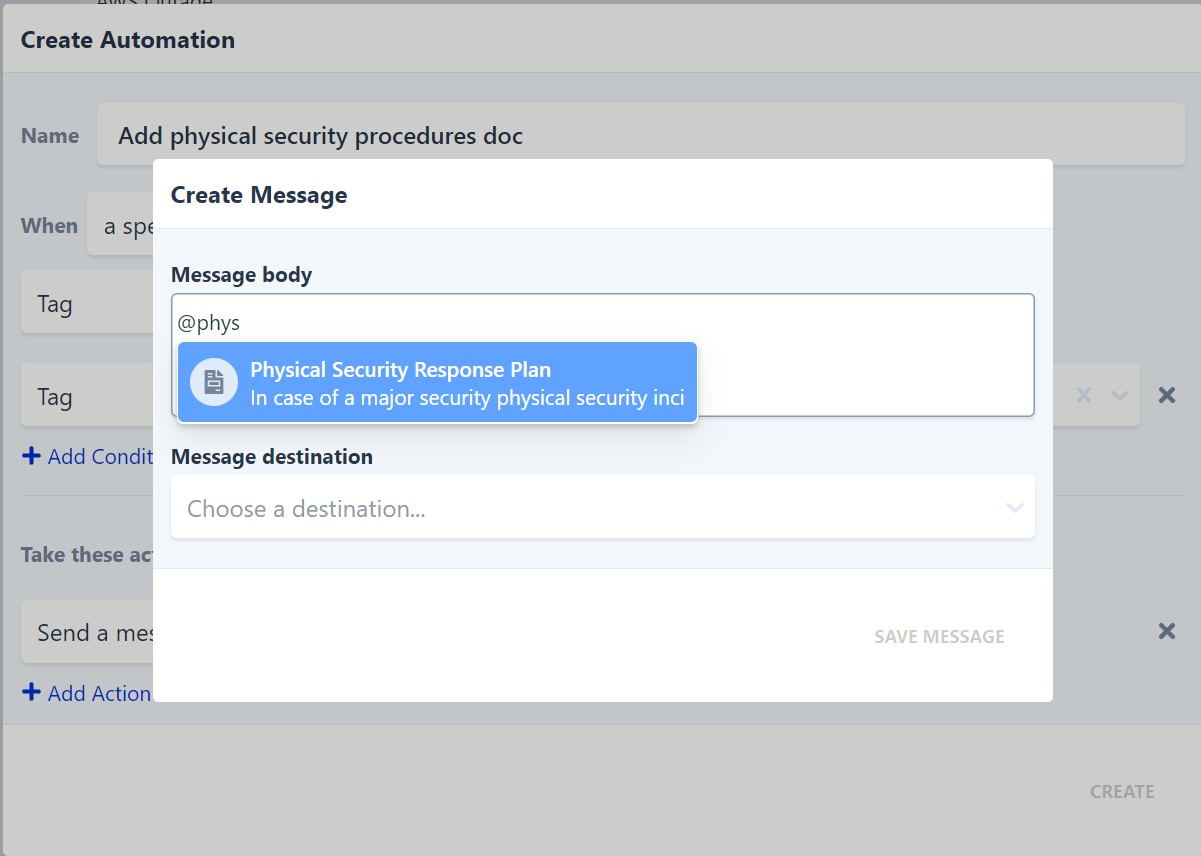Image resolution: width=1201 pixels, height=856 pixels.
Task: Open the When trigger dropdown
Action: [x=120, y=226]
